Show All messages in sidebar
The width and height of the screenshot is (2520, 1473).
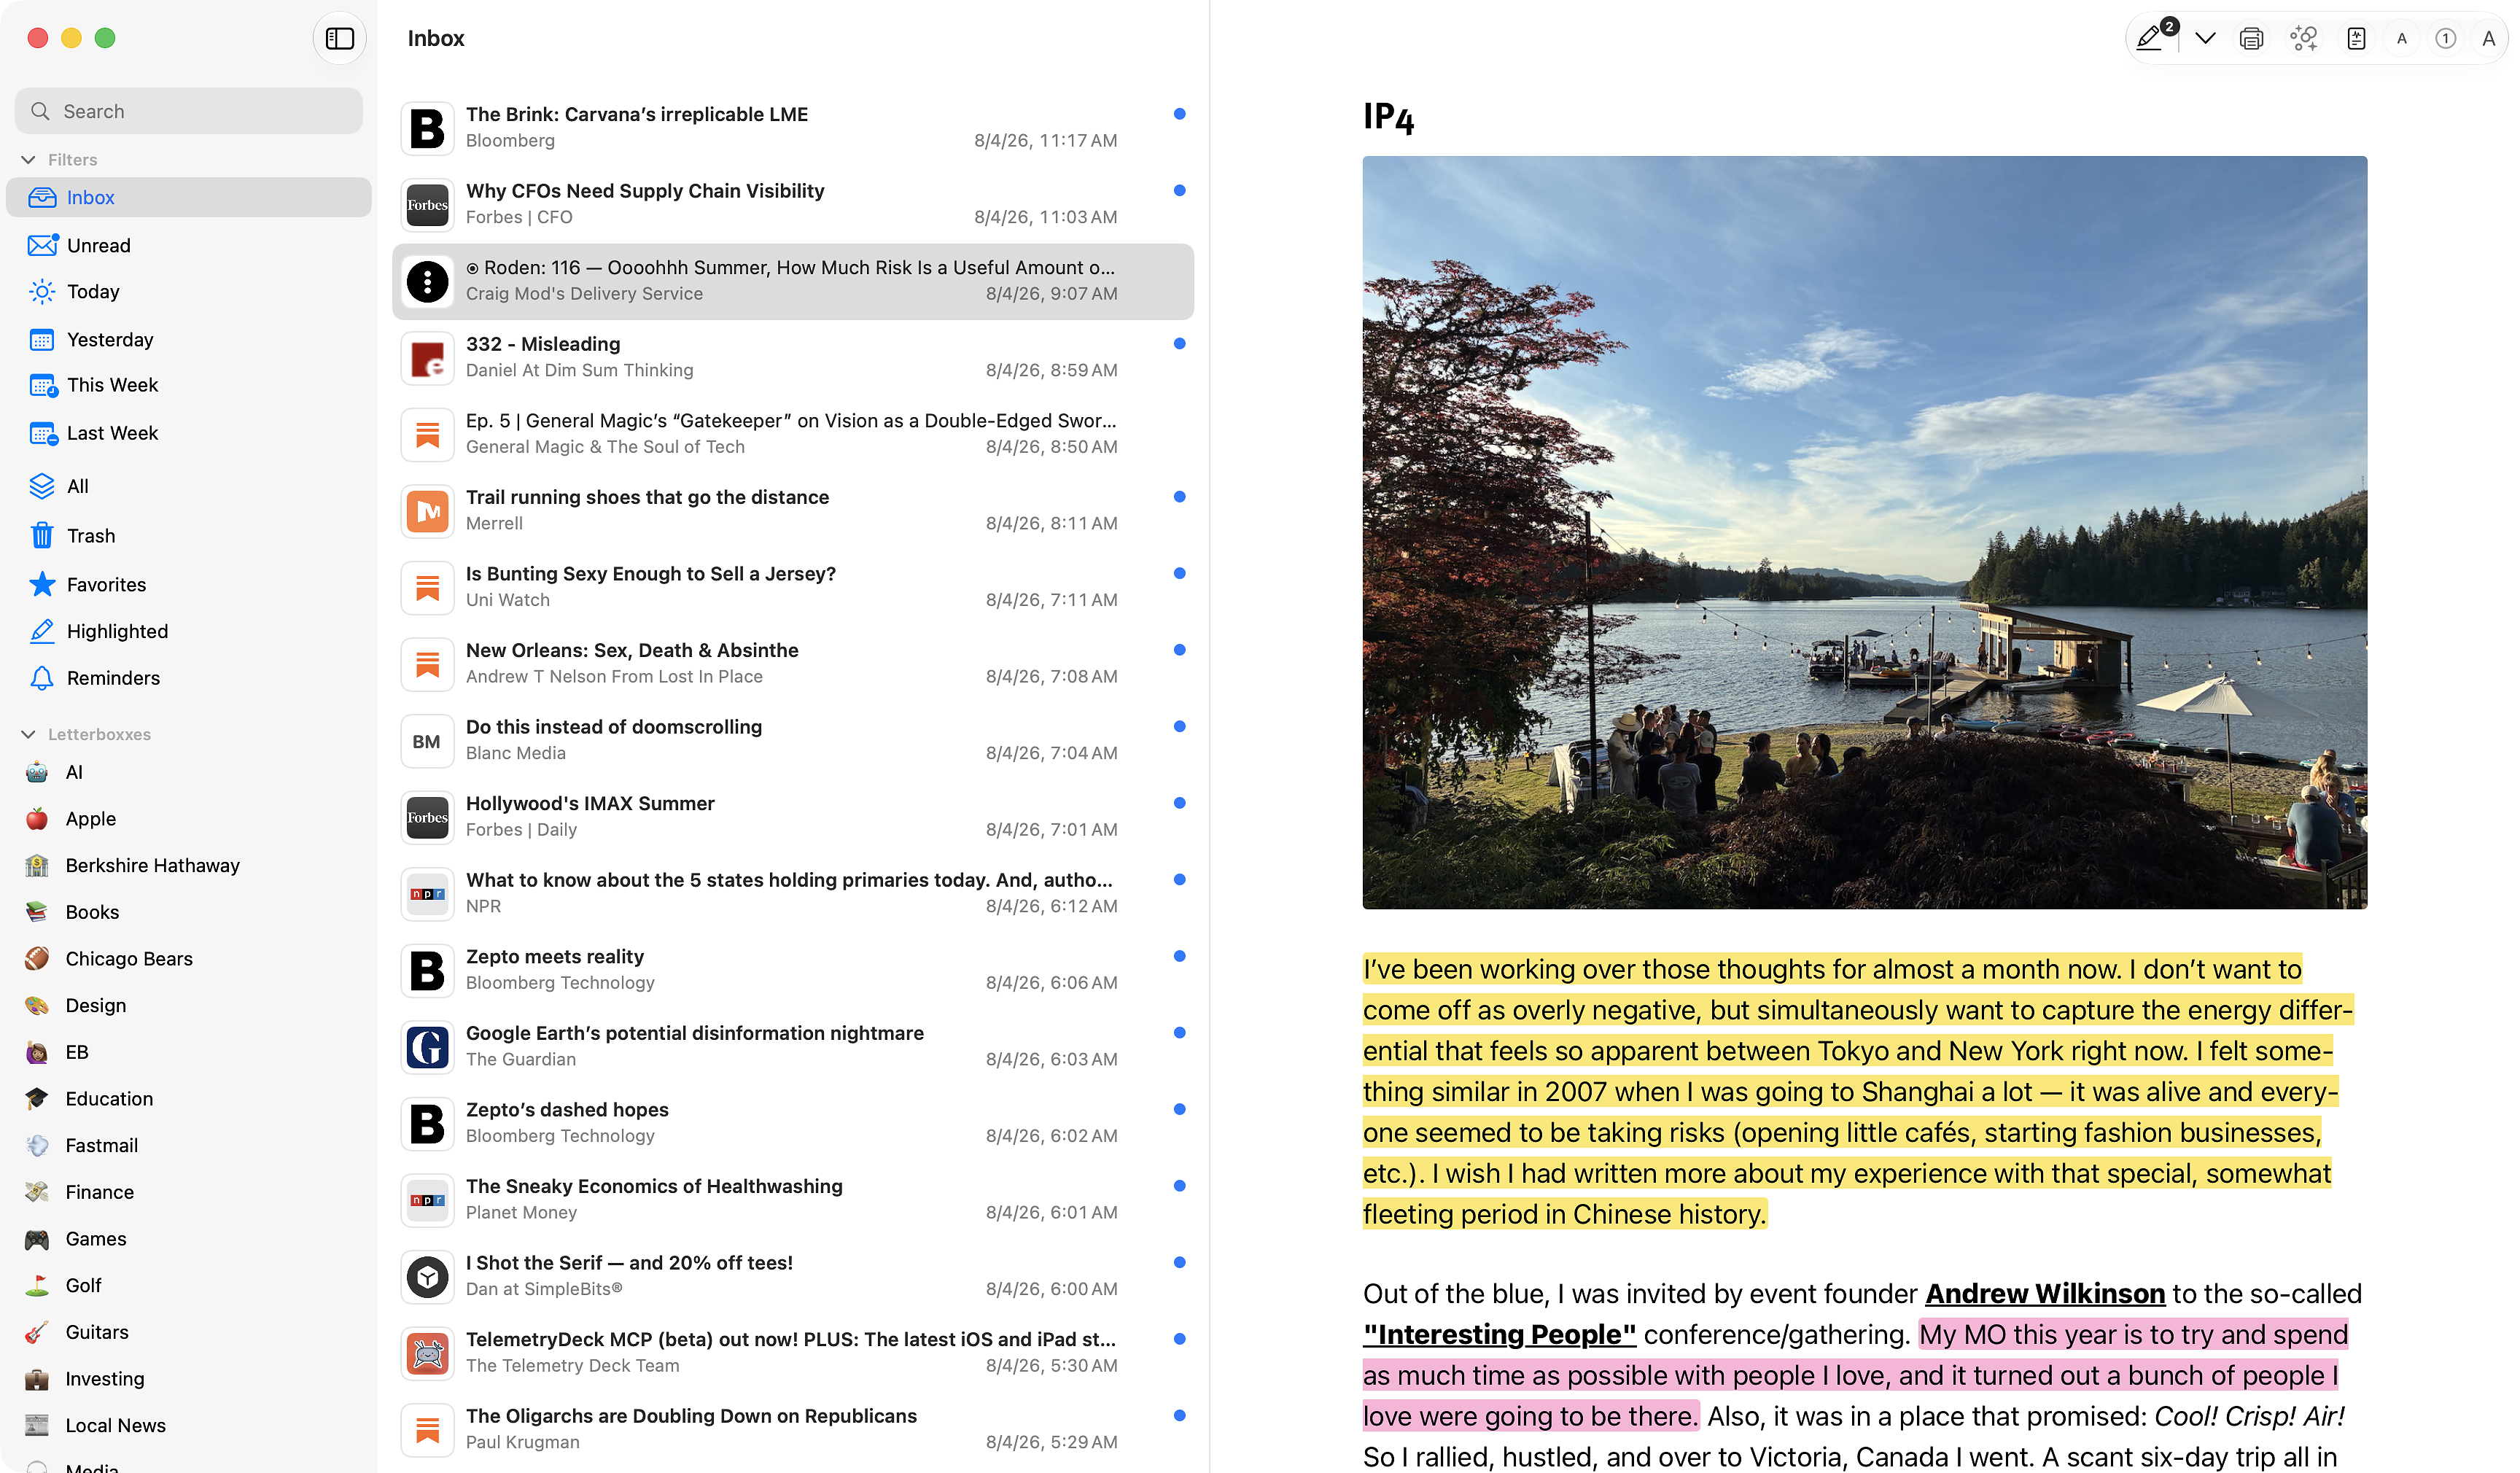188,486
